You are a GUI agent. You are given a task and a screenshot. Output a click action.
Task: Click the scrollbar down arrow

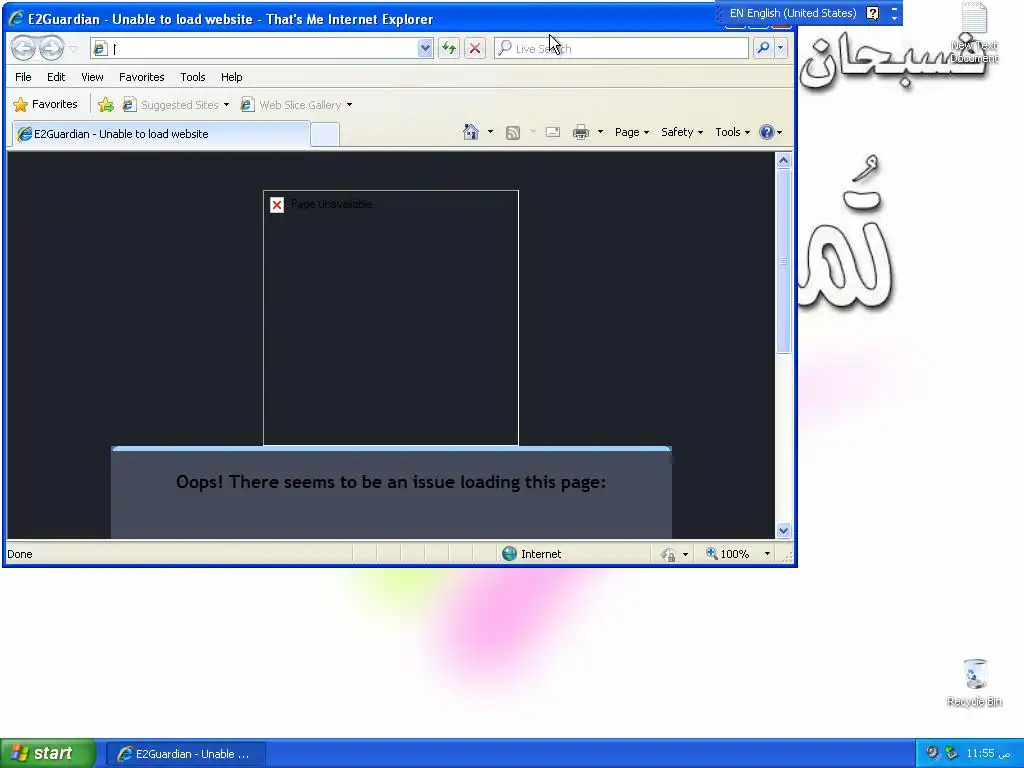pyautogui.click(x=784, y=530)
